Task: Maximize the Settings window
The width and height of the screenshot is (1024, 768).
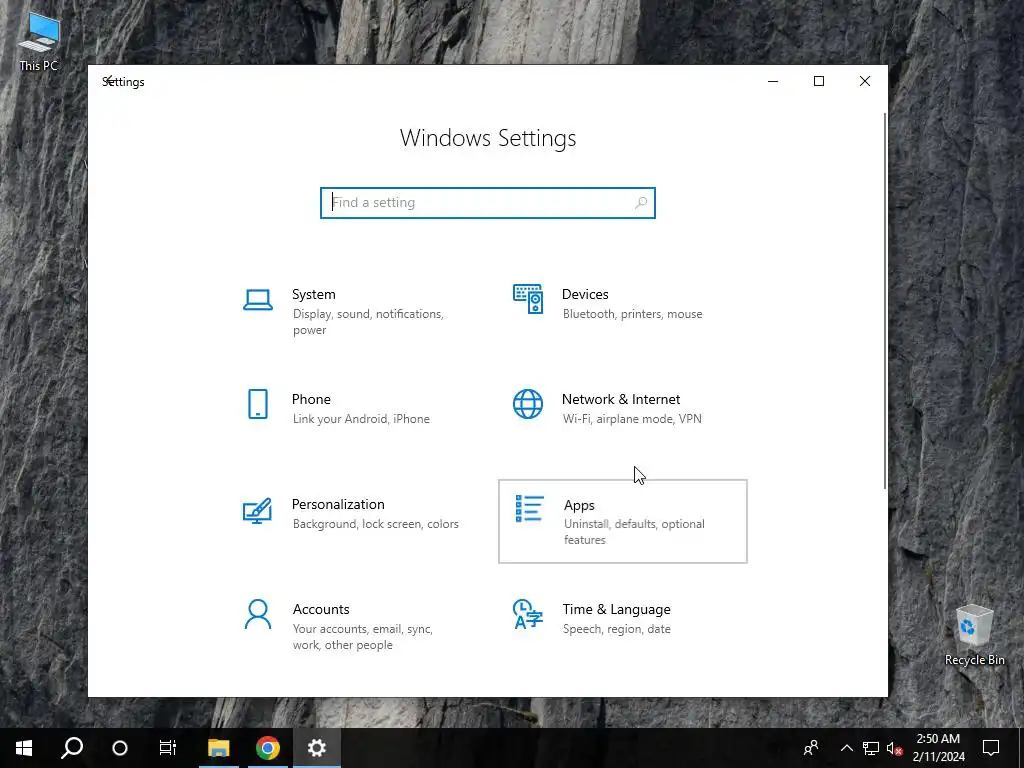Action: [819, 81]
